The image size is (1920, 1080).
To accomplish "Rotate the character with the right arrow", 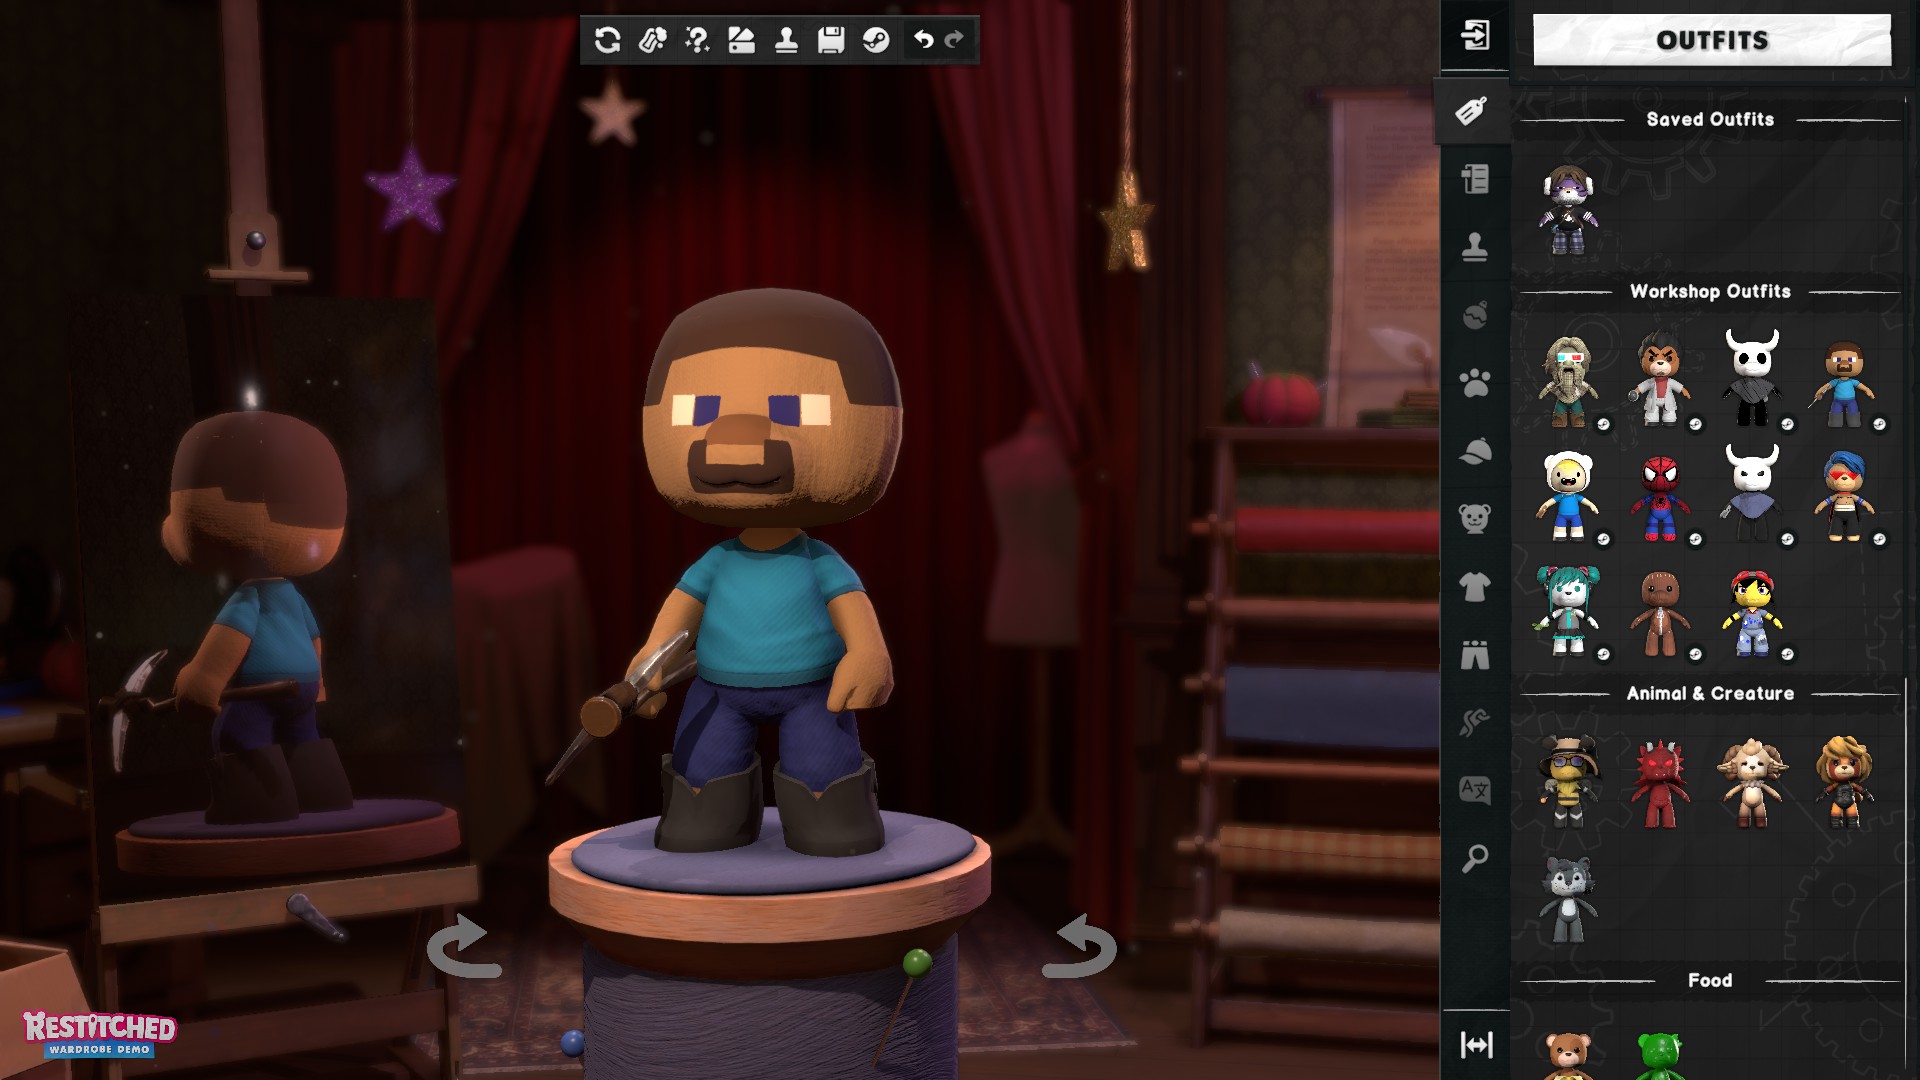I will click(1079, 946).
